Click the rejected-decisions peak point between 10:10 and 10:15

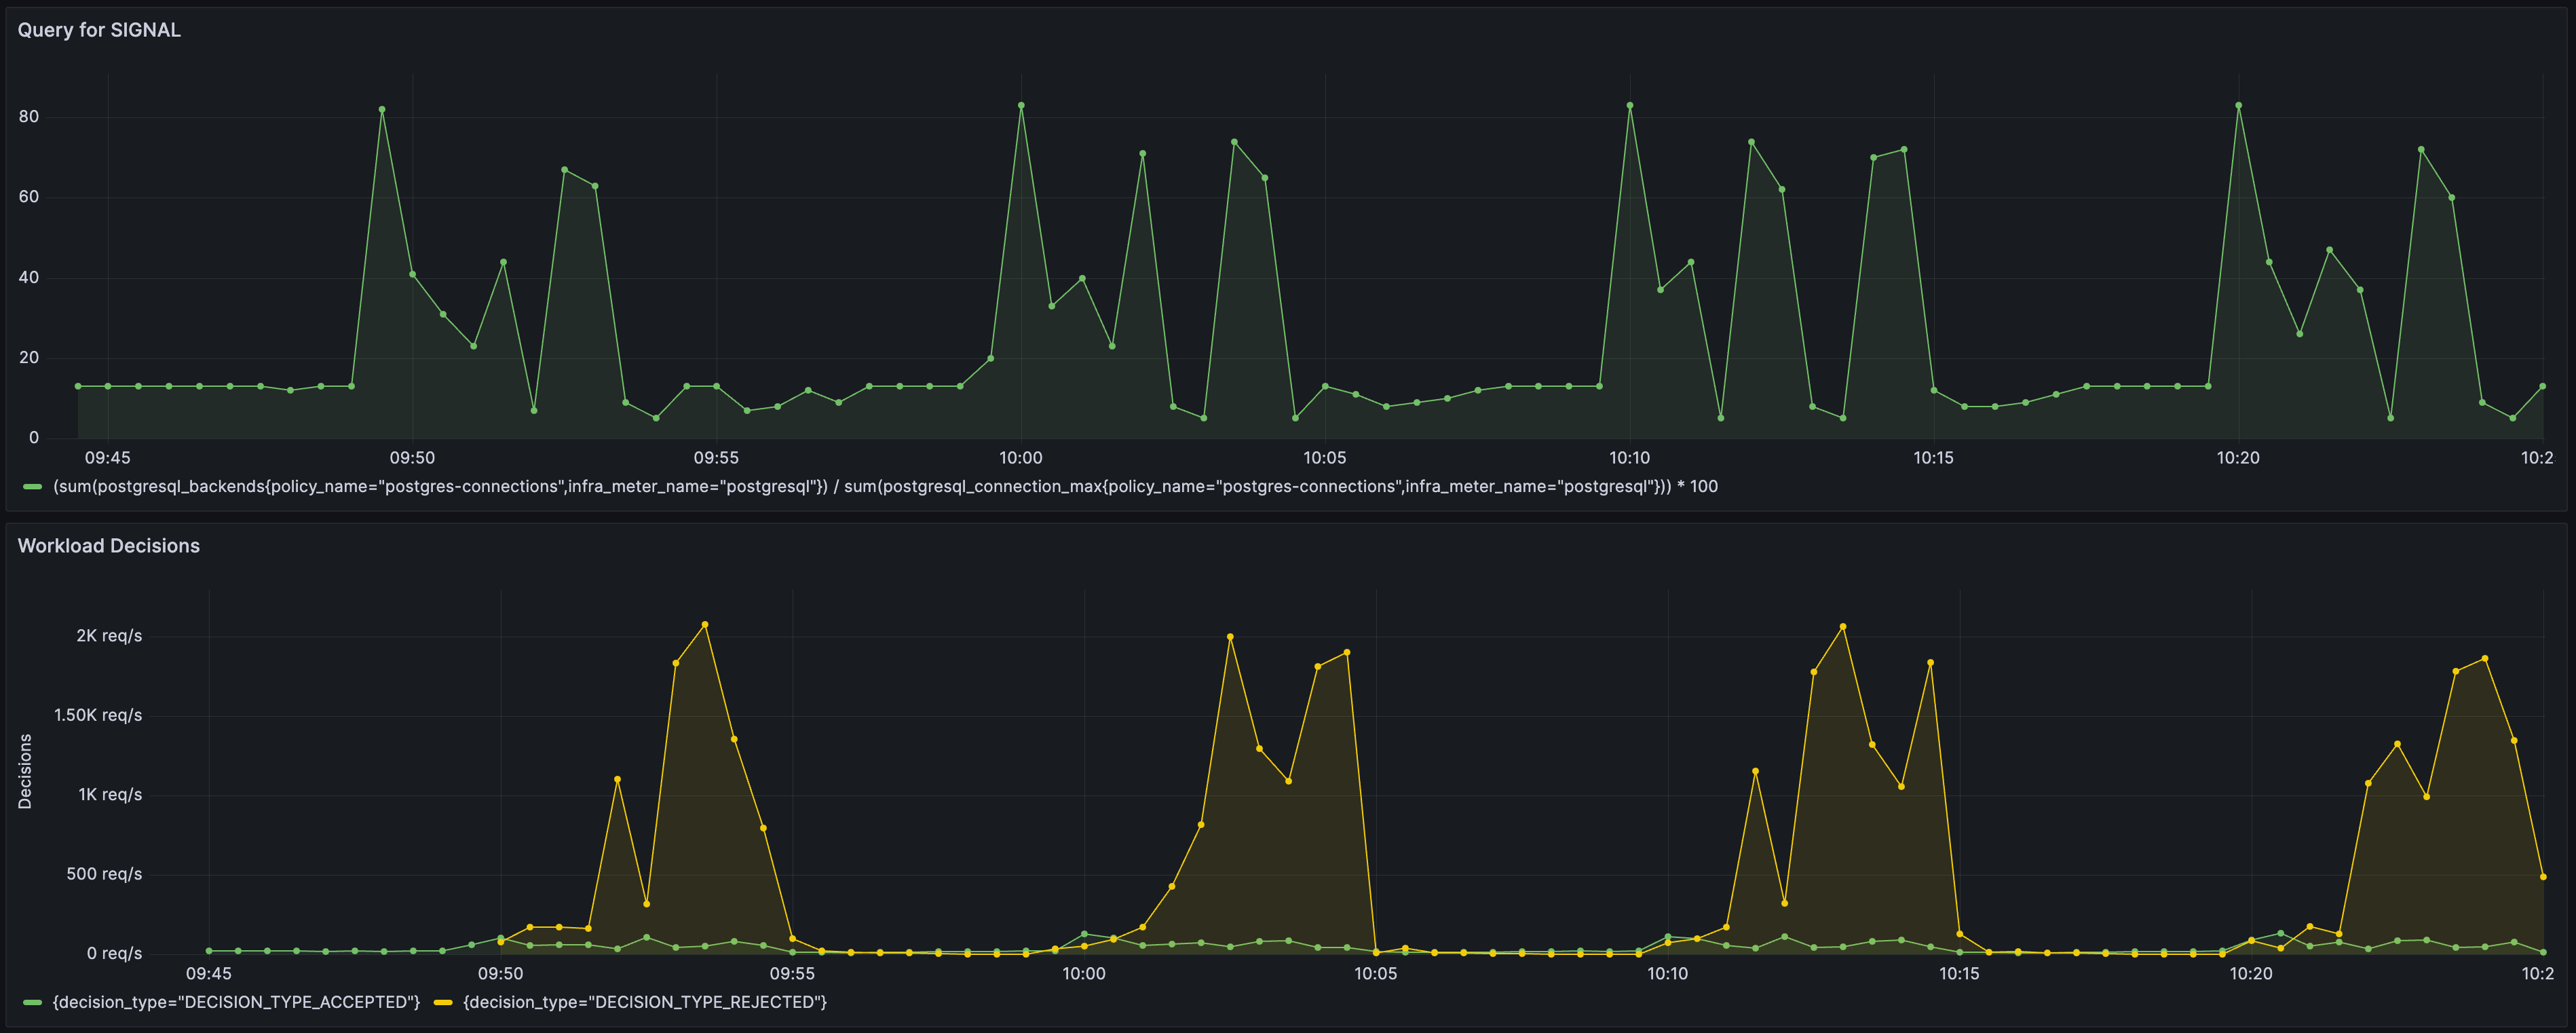(1843, 627)
